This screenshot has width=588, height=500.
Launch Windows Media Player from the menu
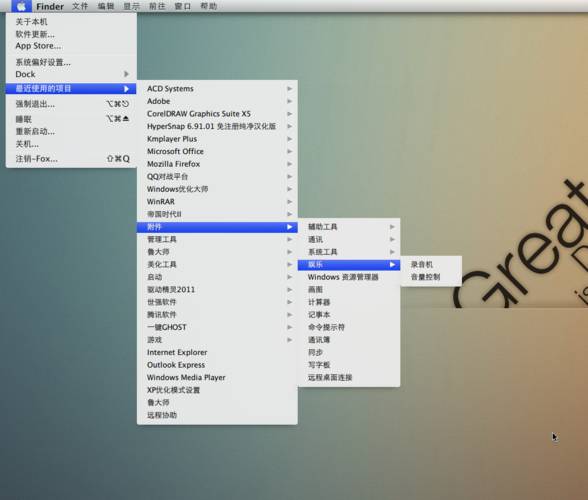pyautogui.click(x=217, y=378)
